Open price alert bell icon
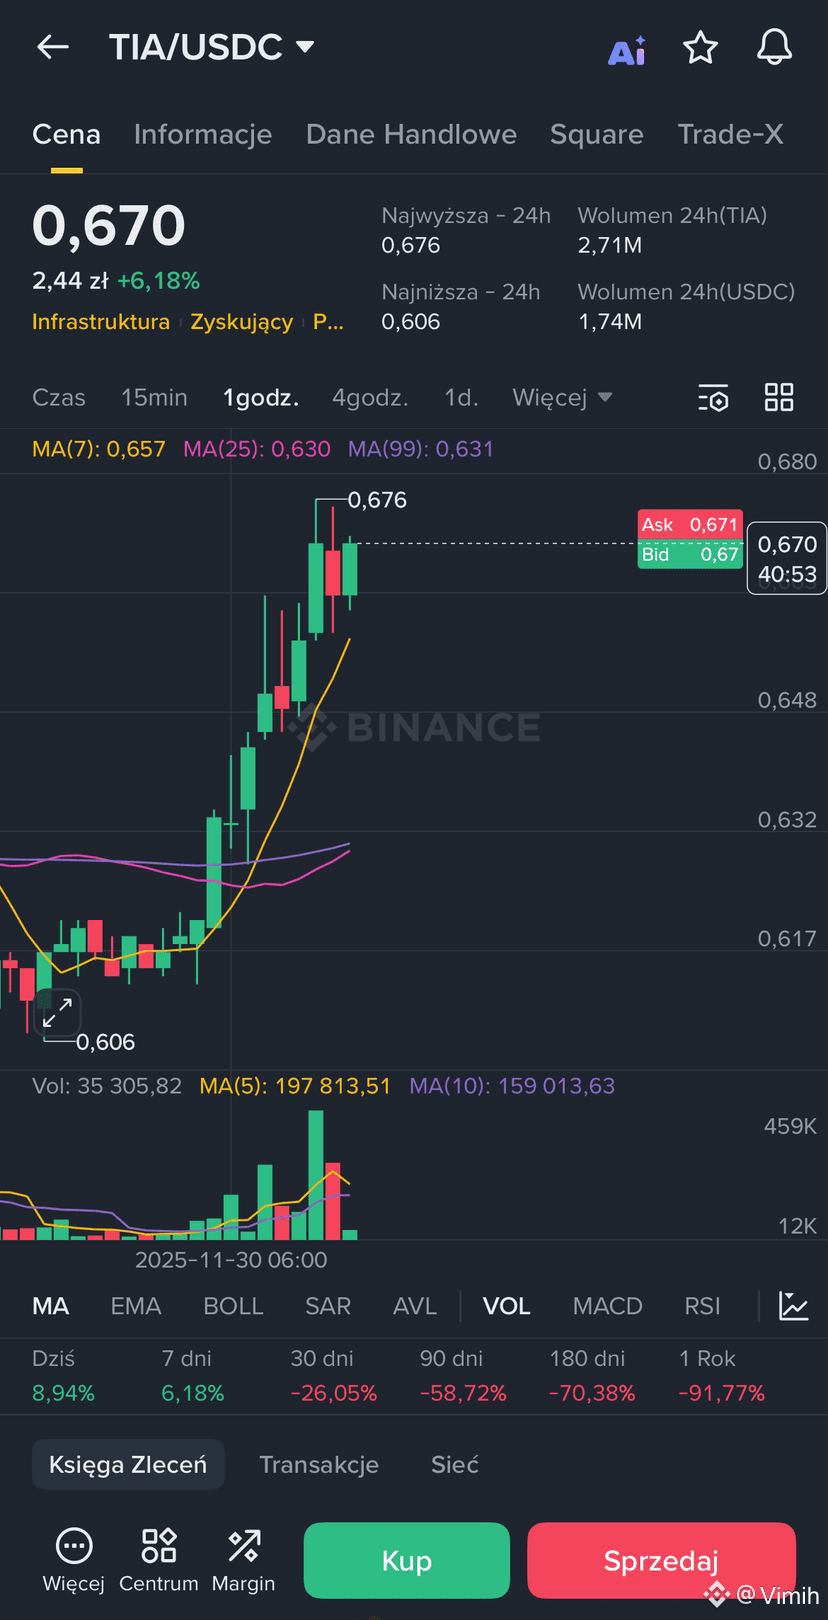The height and width of the screenshot is (1620, 828). pyautogui.click(x=774, y=47)
